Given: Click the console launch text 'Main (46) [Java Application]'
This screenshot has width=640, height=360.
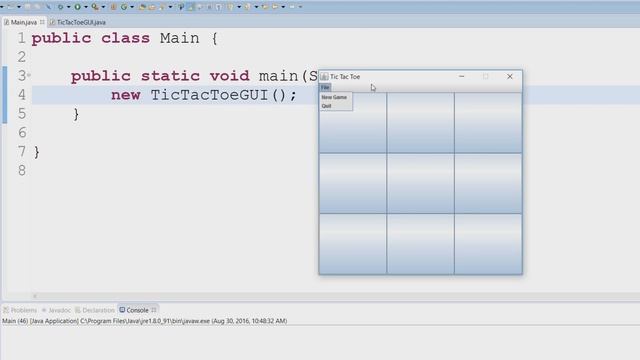Looking at the screenshot, I should (x=40, y=321).
